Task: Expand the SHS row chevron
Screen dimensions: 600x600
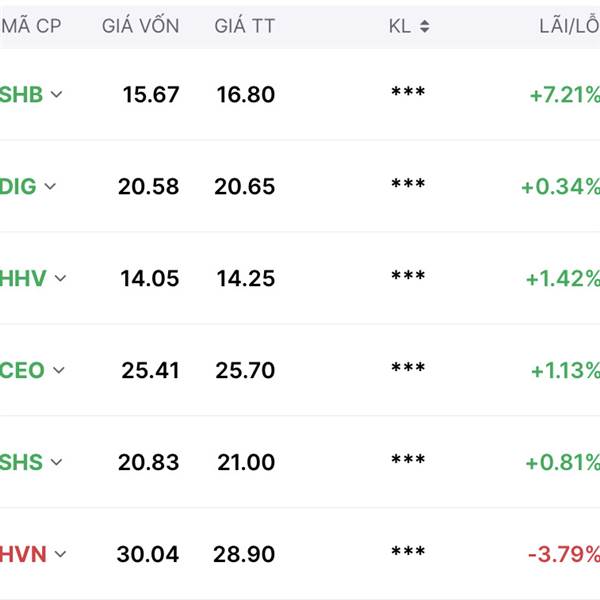Action: [x=57, y=462]
